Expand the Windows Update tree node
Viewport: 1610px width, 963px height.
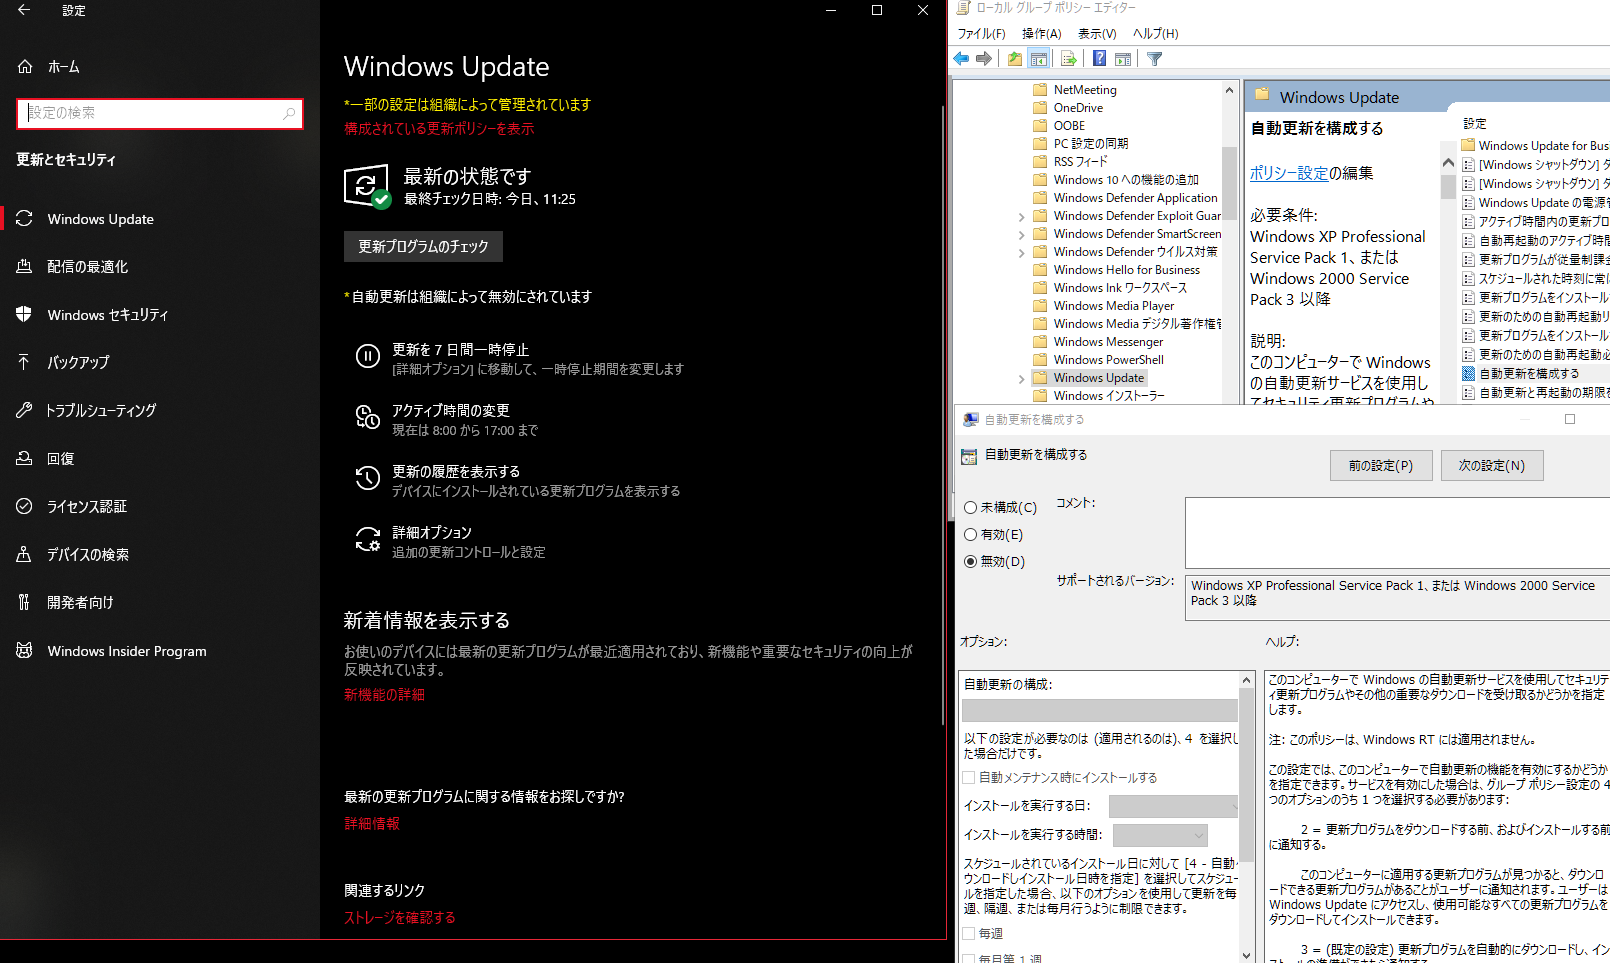[1021, 379]
